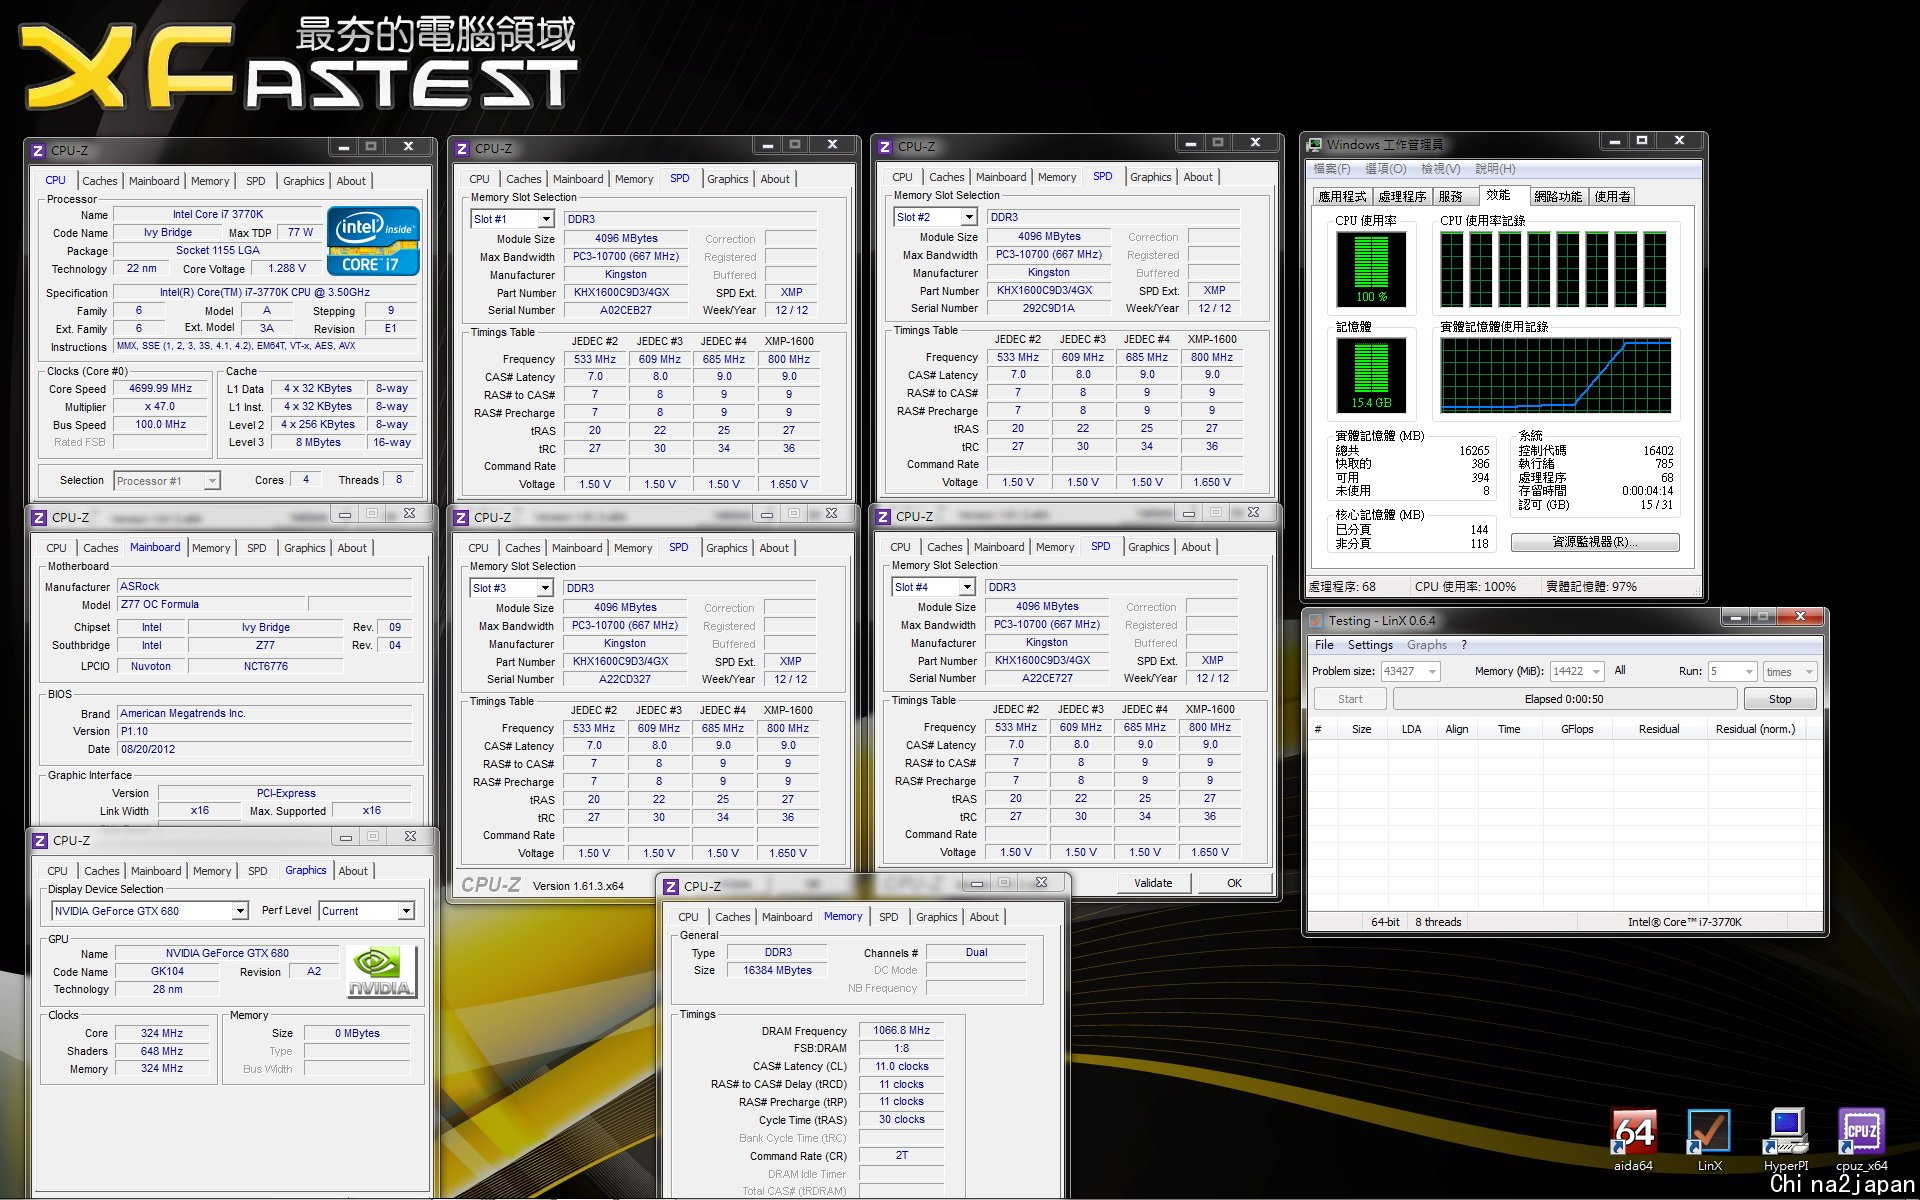Click BIOS Date 08/20/2012 field
The width and height of the screenshot is (1920, 1200).
pos(264,749)
